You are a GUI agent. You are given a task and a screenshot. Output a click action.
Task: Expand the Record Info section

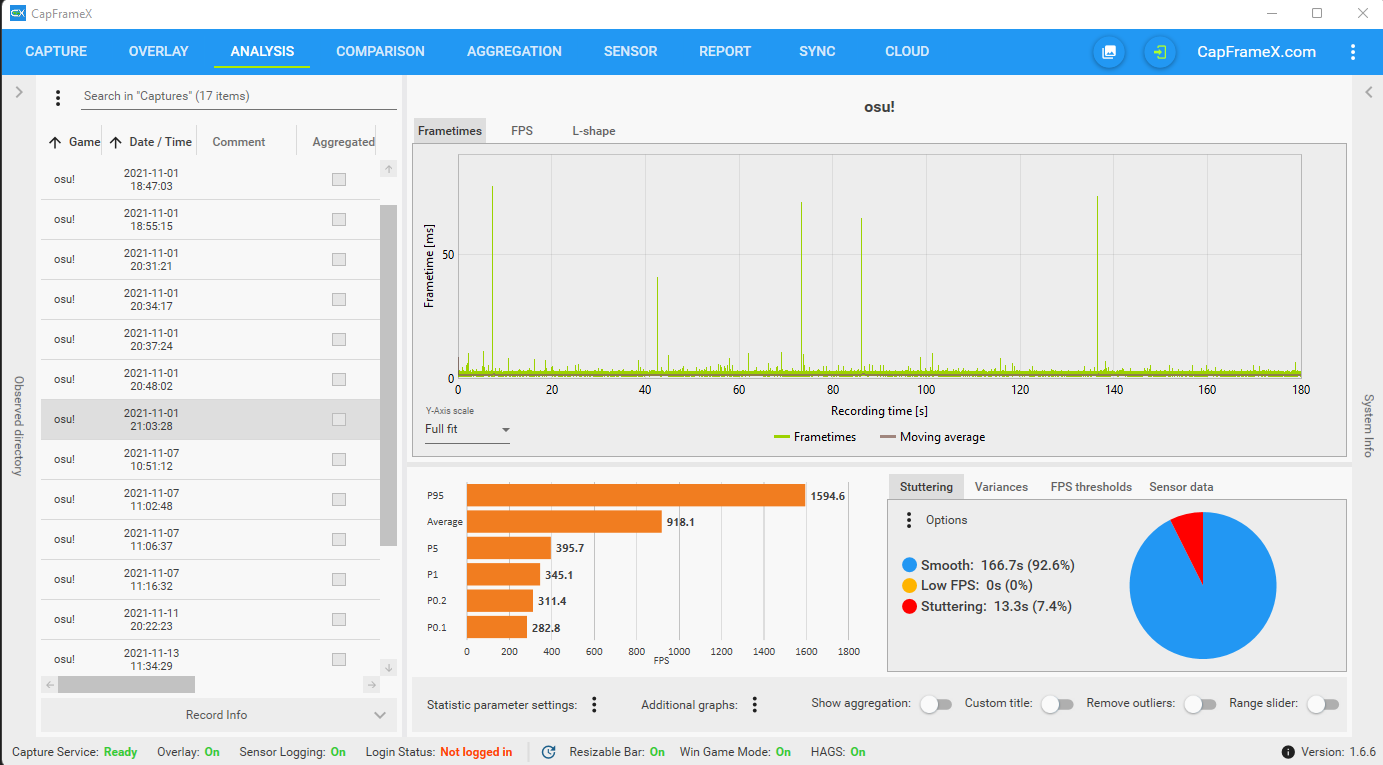point(217,715)
